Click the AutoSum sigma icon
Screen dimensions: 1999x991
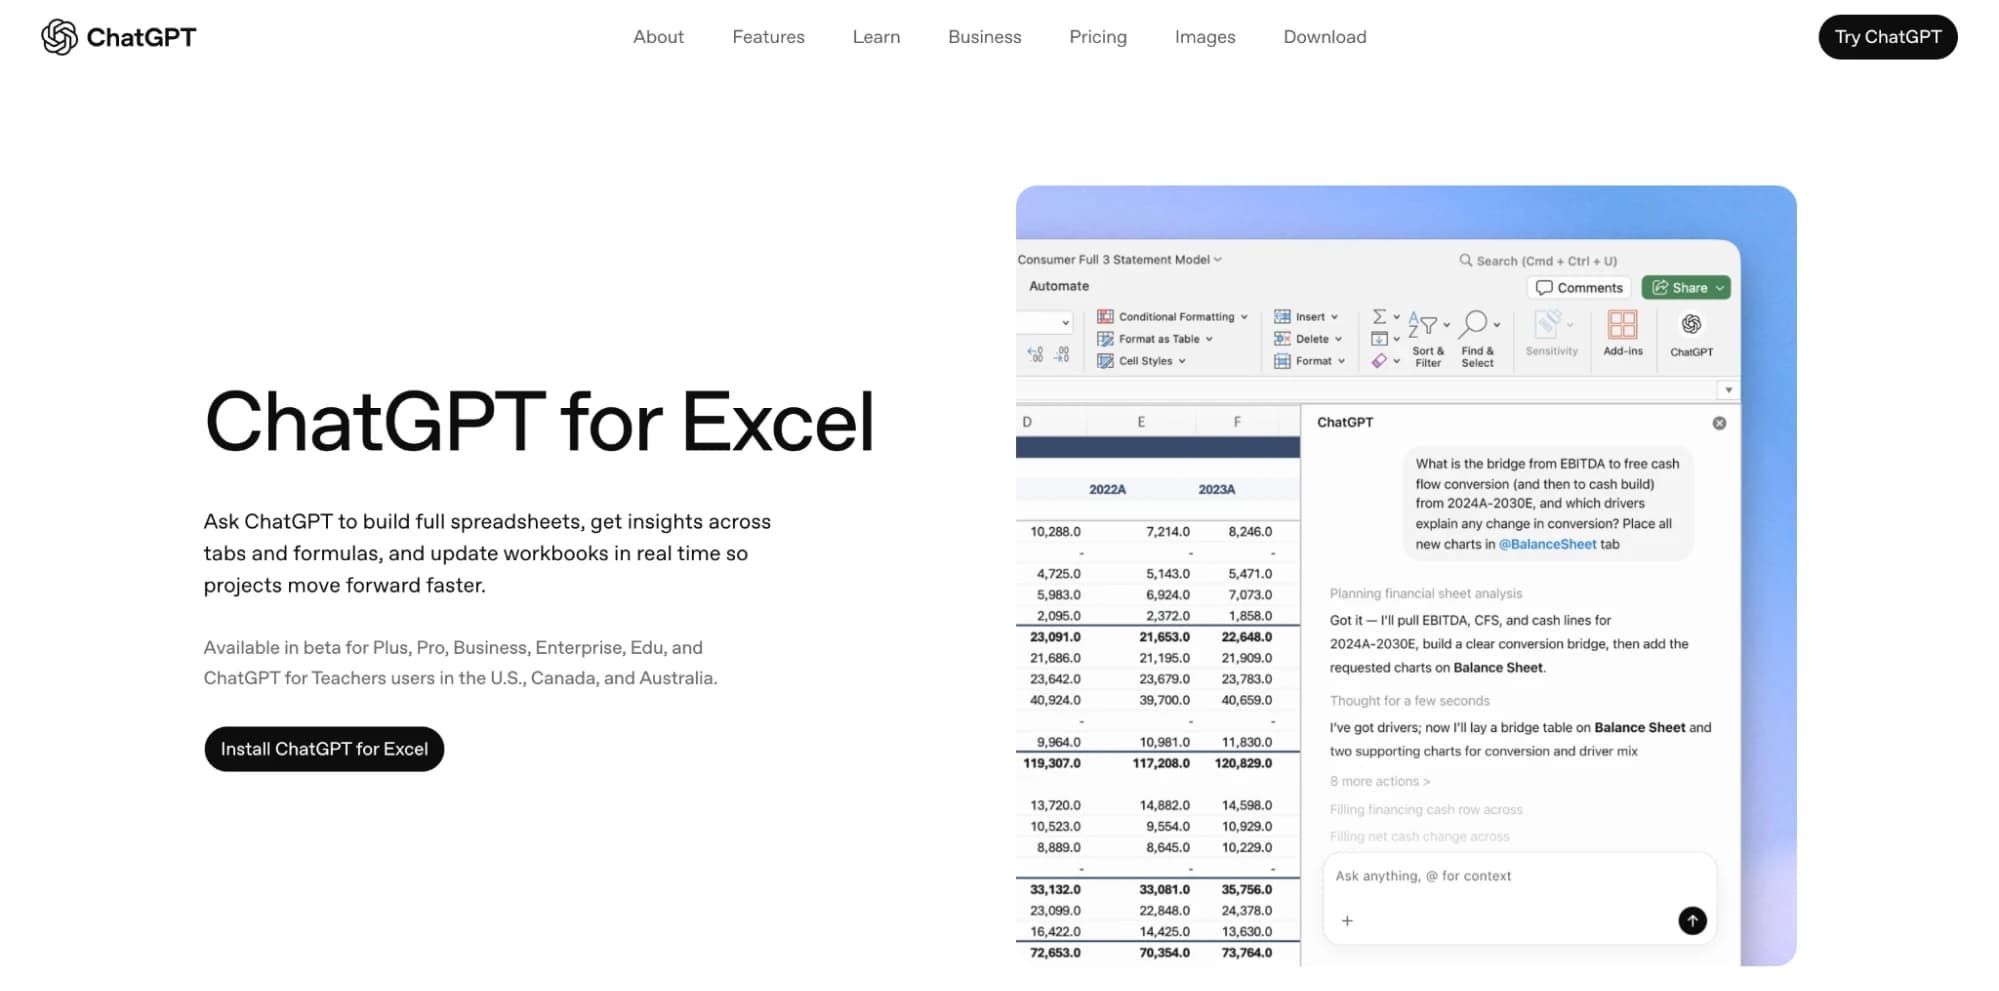1379,316
